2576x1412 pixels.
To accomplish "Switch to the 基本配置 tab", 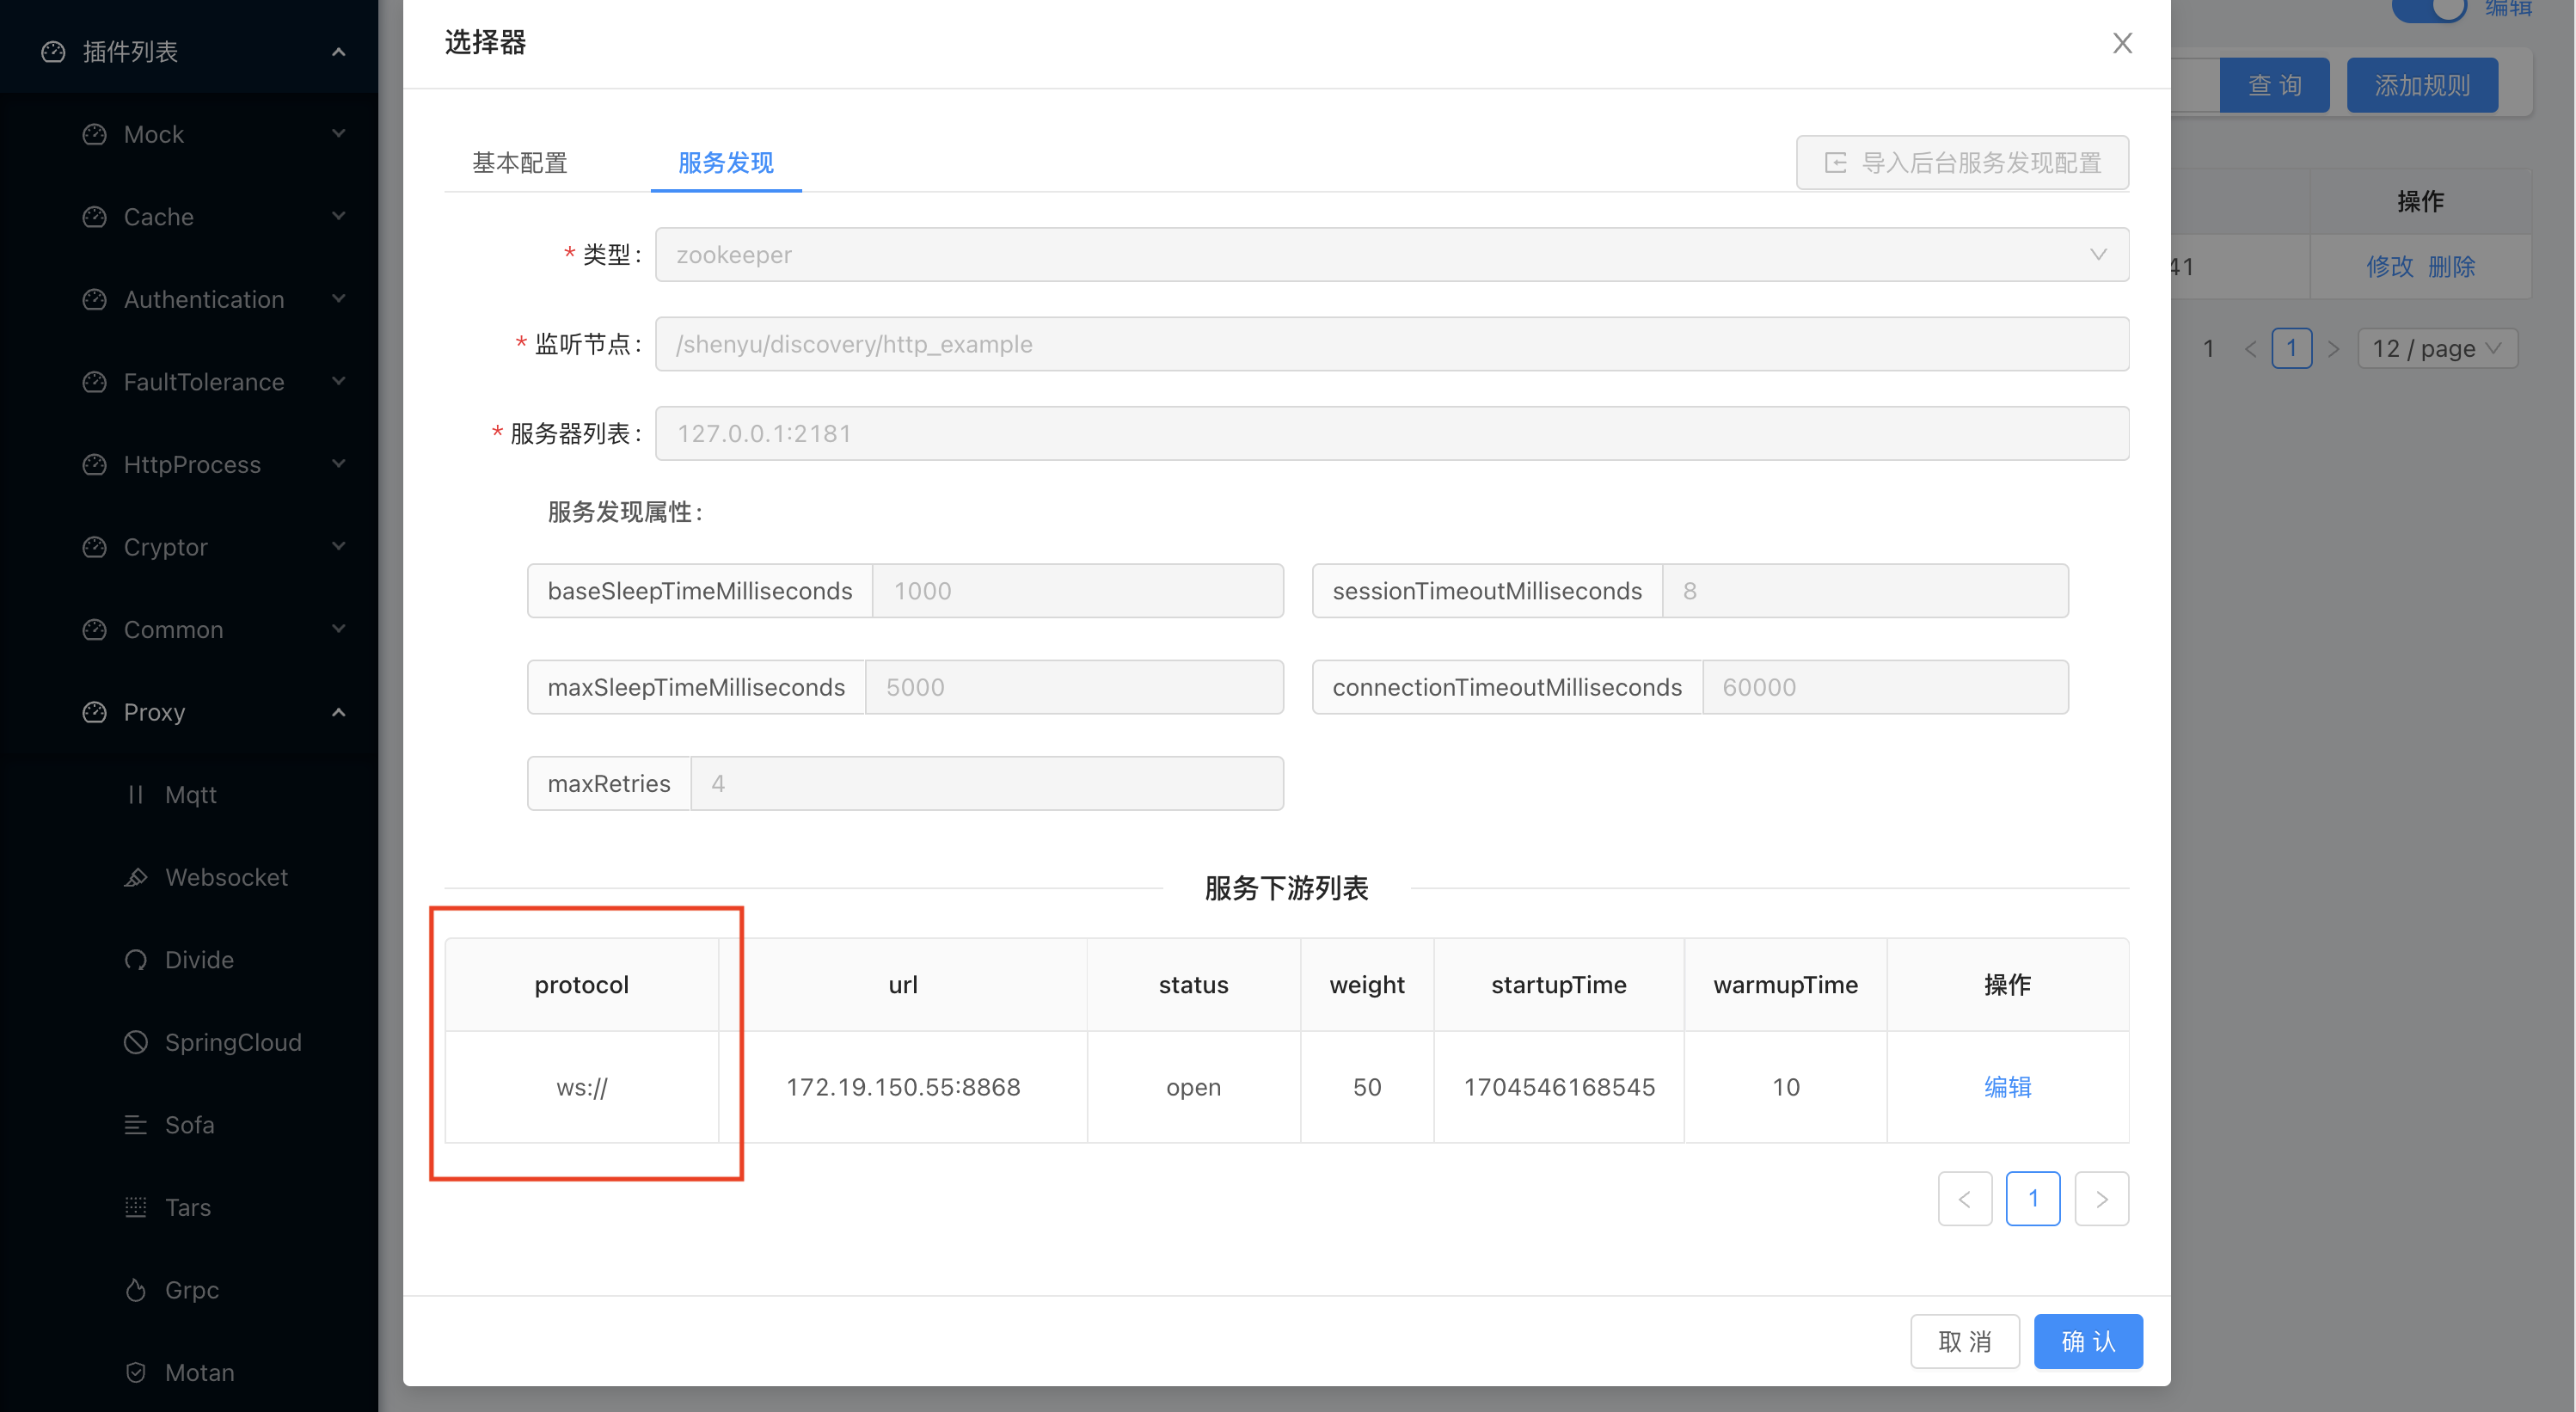I will (x=519, y=163).
